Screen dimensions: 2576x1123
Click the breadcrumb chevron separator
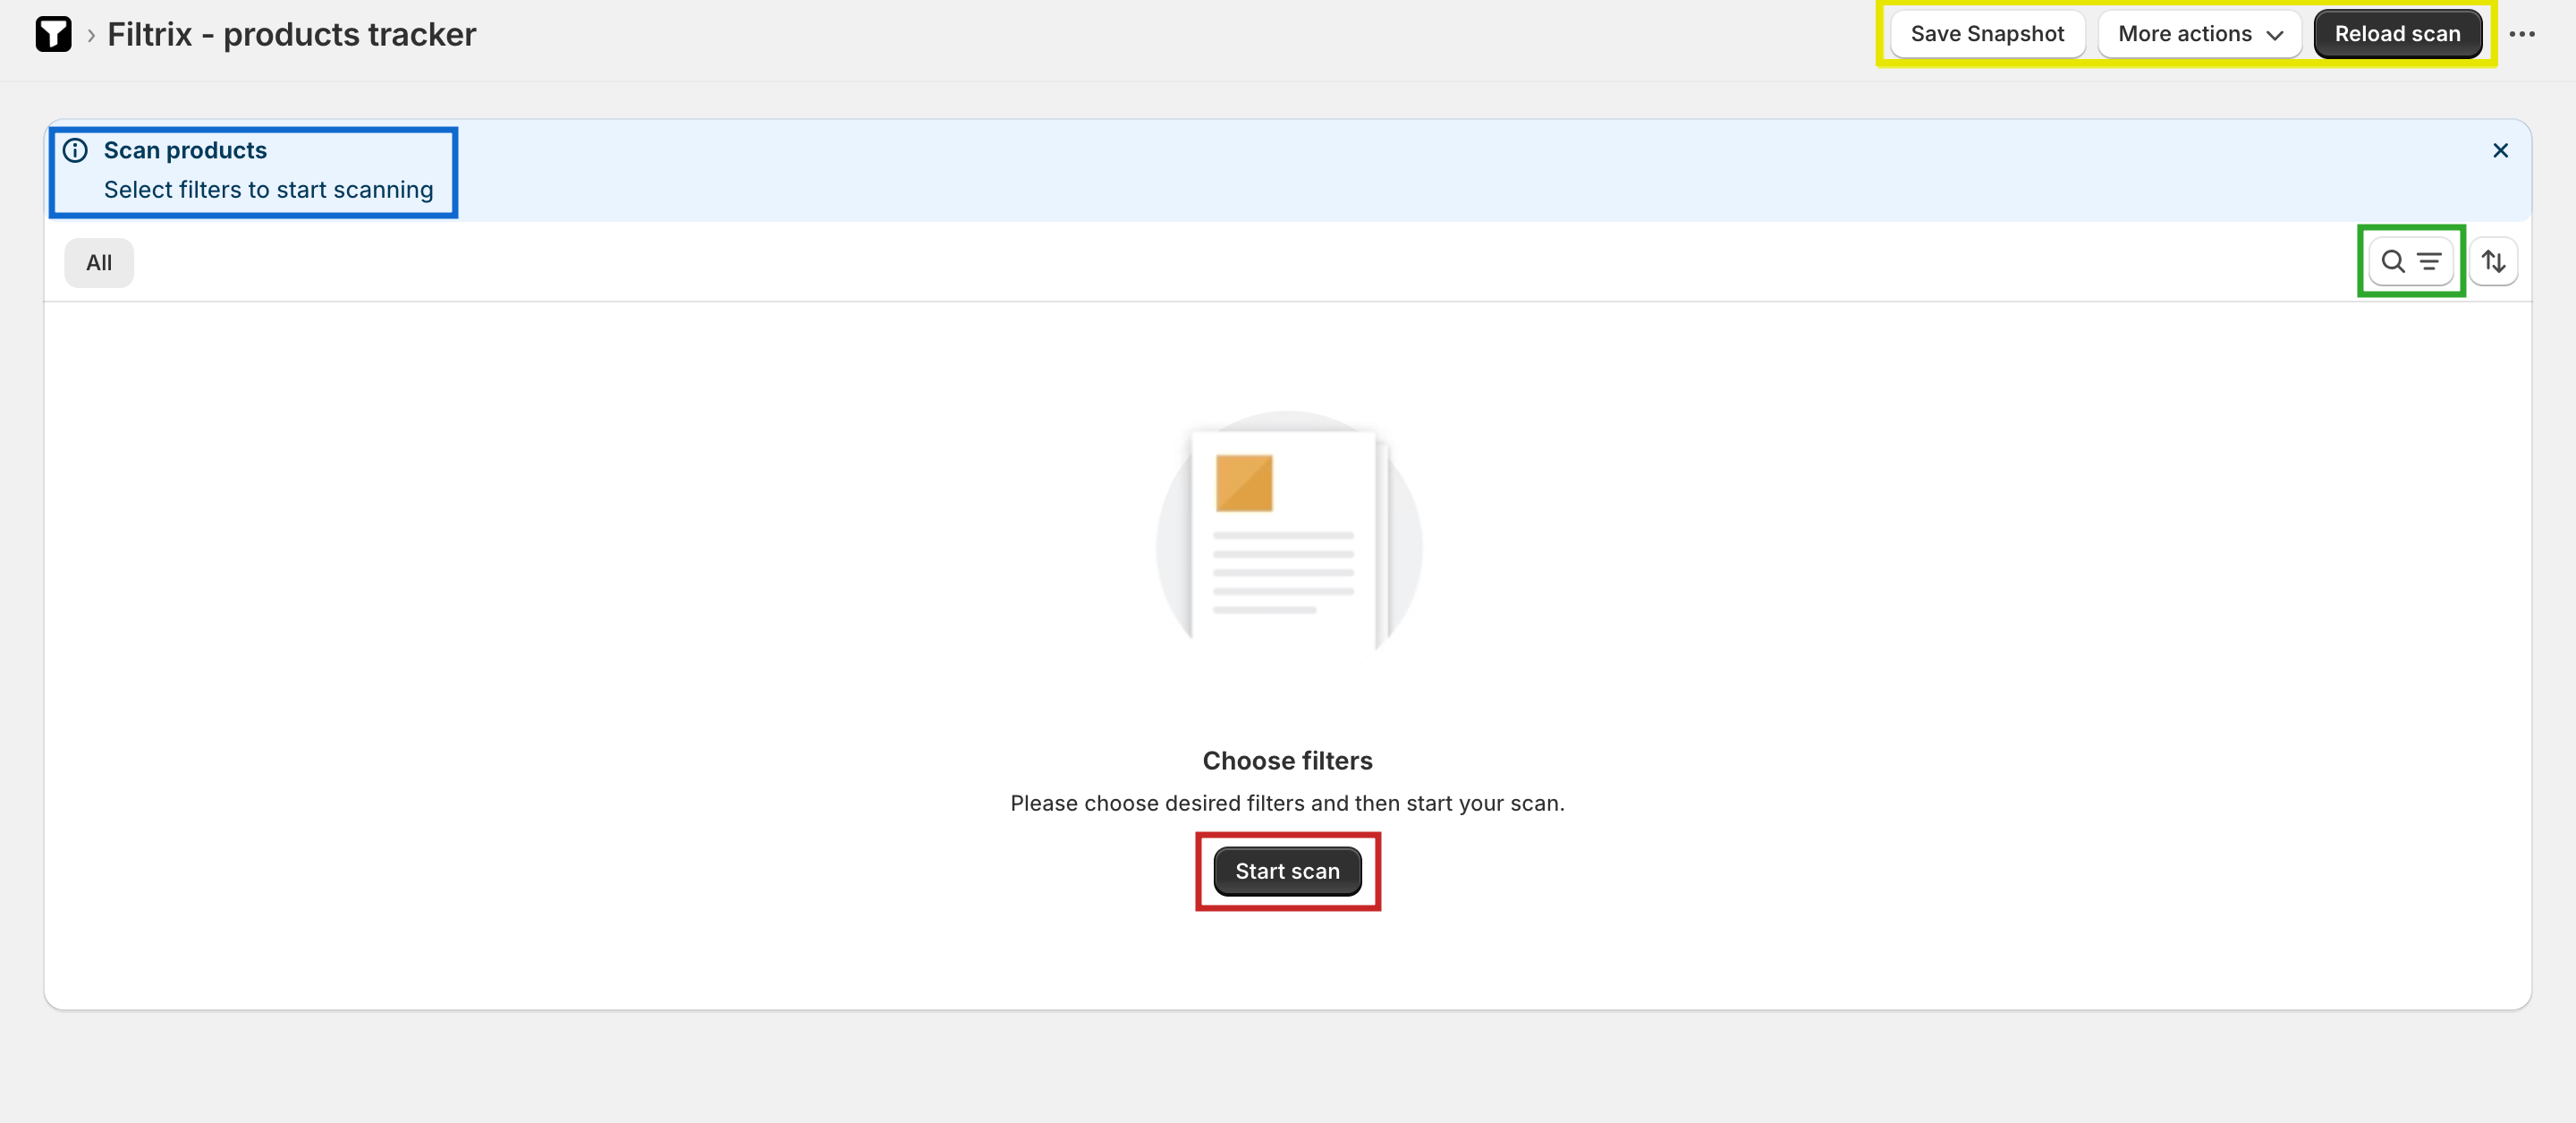tap(91, 35)
